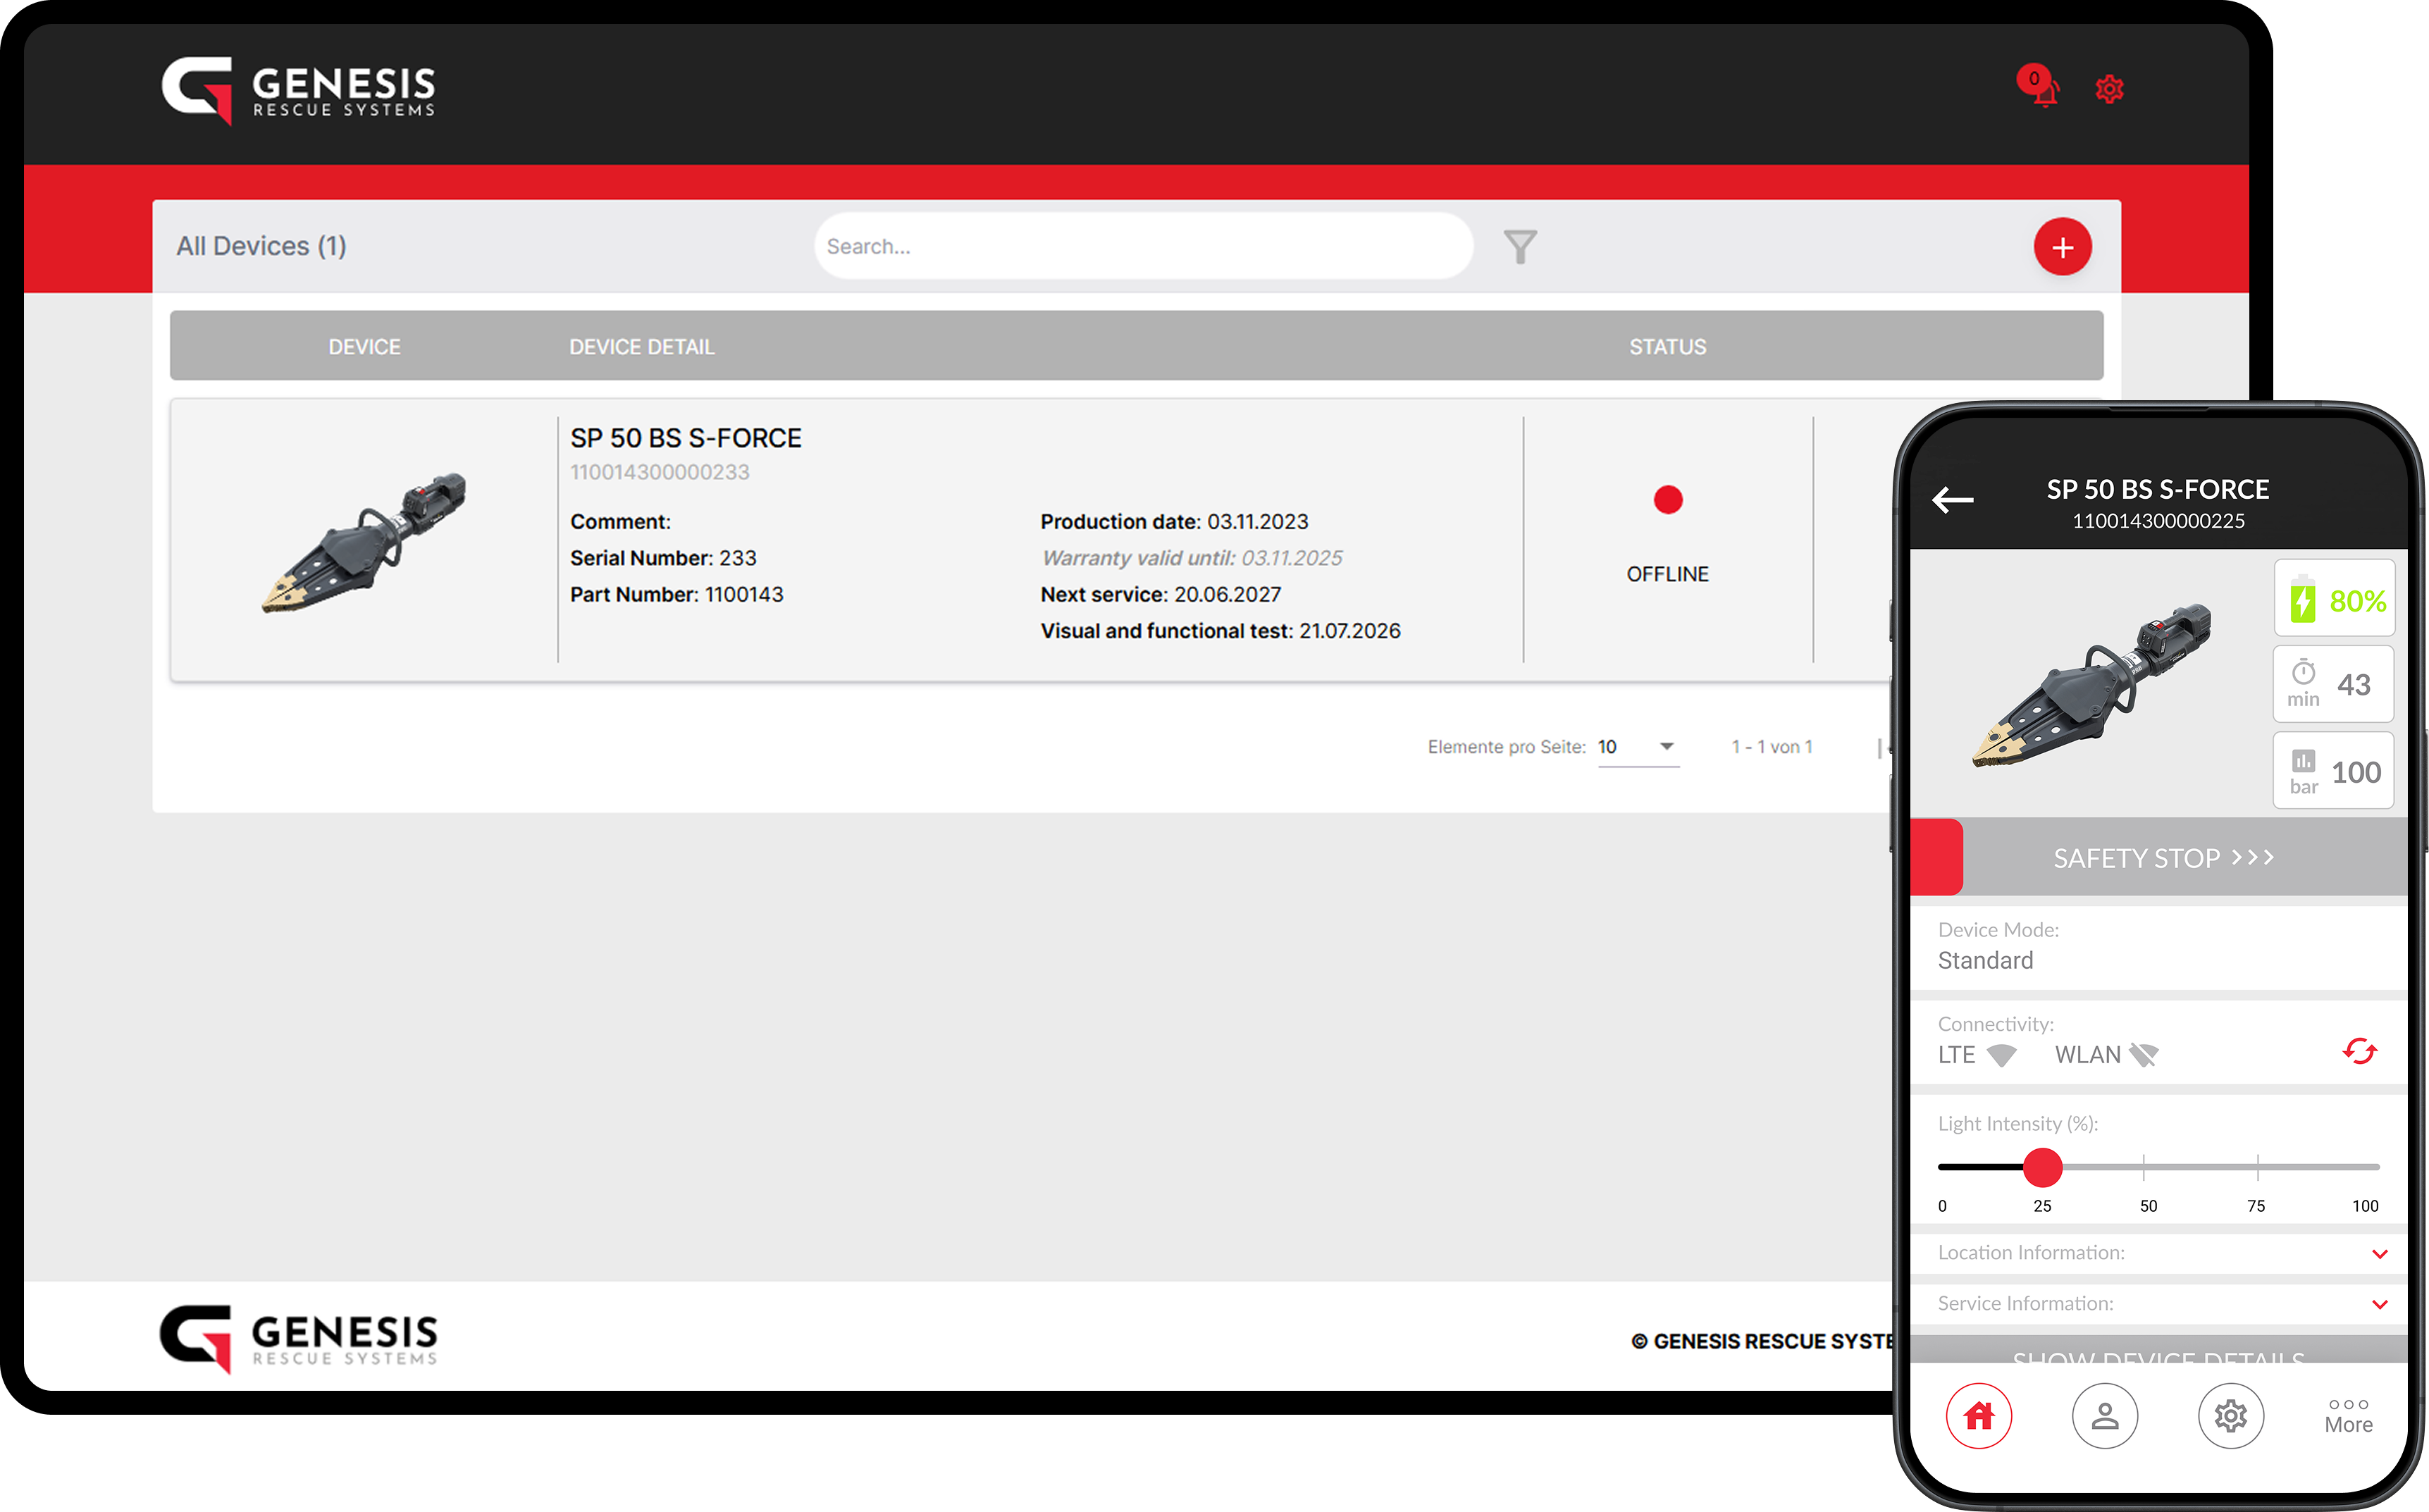Tap the Profile tab in phone nav

point(2104,1416)
